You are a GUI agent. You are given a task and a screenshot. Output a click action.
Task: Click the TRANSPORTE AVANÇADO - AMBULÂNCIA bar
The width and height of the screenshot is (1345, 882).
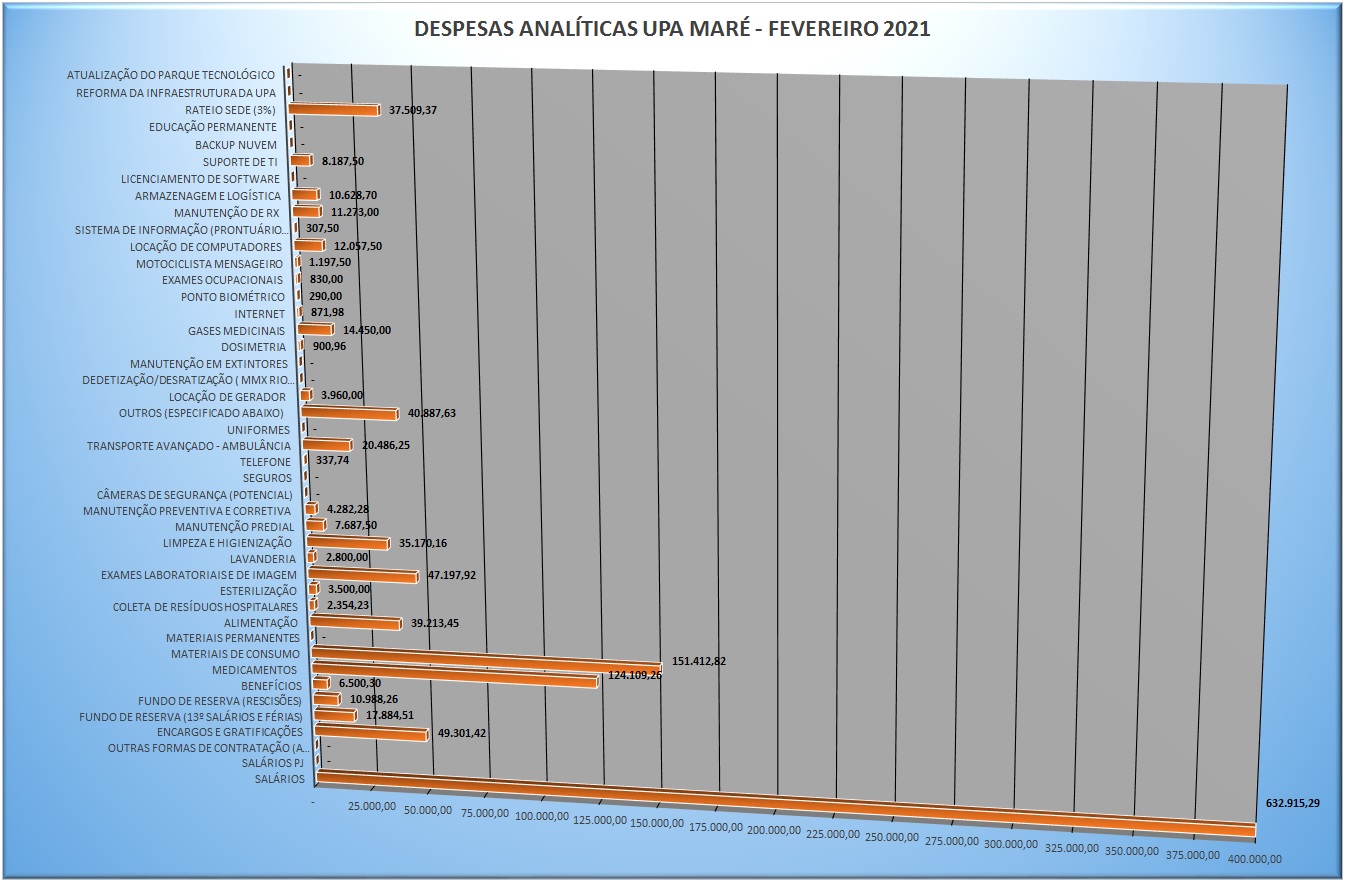click(328, 444)
